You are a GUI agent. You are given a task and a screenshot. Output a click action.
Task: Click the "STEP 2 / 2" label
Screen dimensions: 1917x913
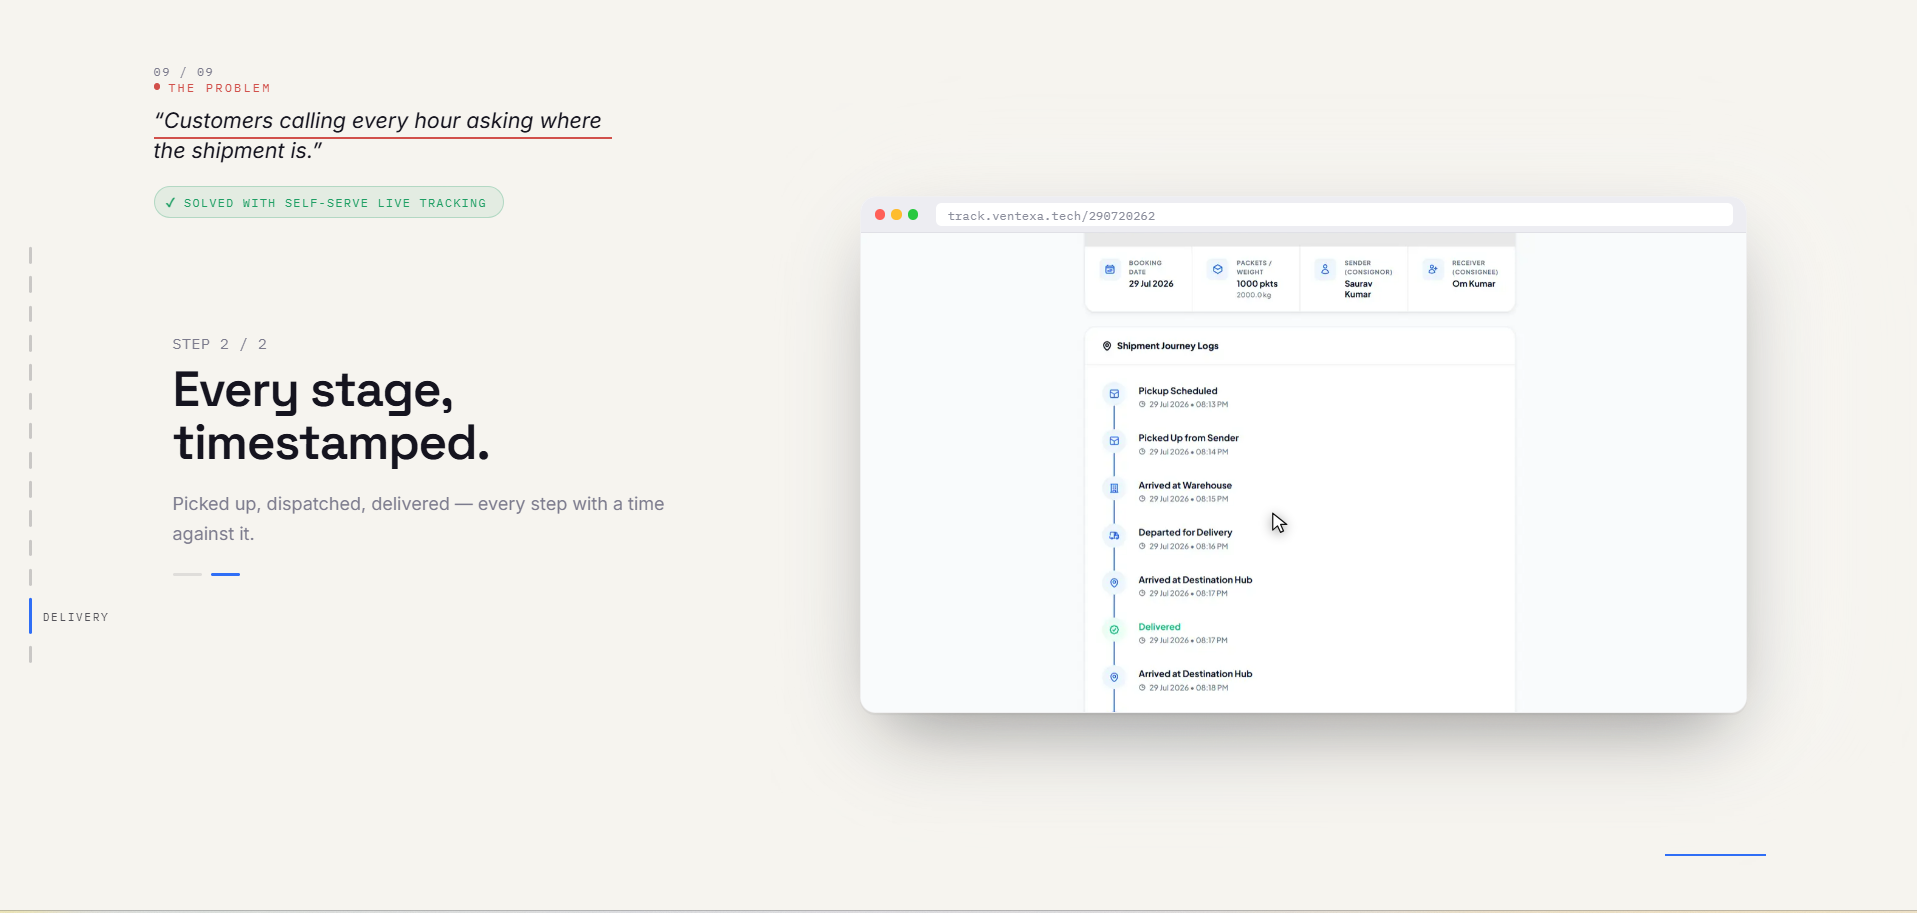click(x=220, y=344)
